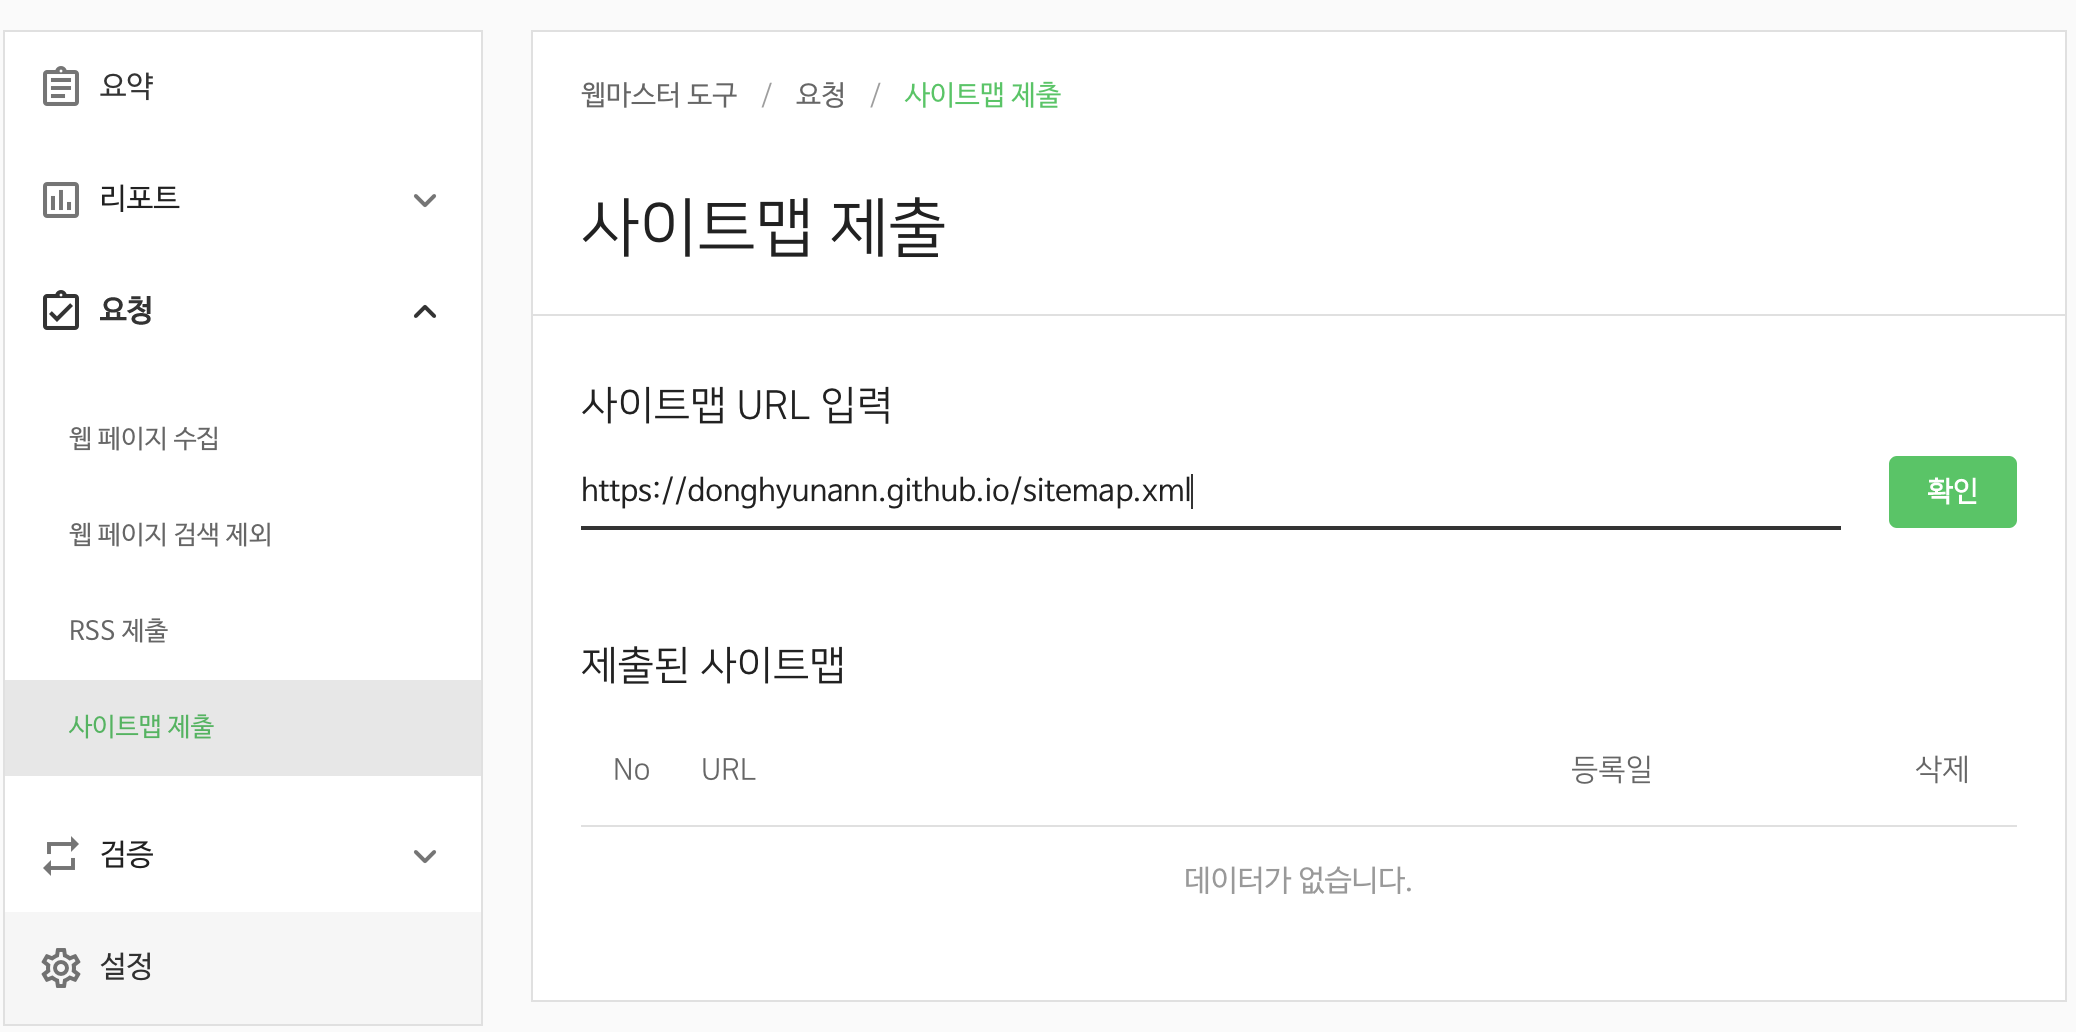Select 웹 페이지 수집 submenu item
Viewport: 2076px width, 1032px height.
point(144,438)
